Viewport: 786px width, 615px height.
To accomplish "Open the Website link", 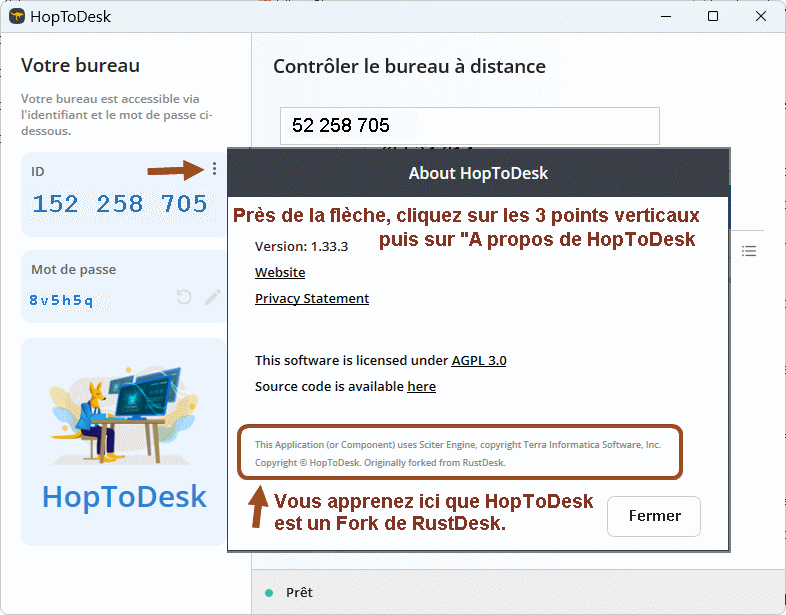I will pos(280,272).
